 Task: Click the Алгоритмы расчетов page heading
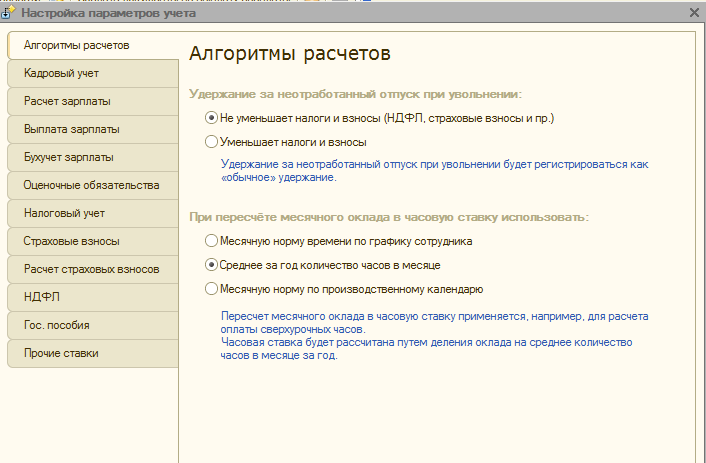[289, 53]
